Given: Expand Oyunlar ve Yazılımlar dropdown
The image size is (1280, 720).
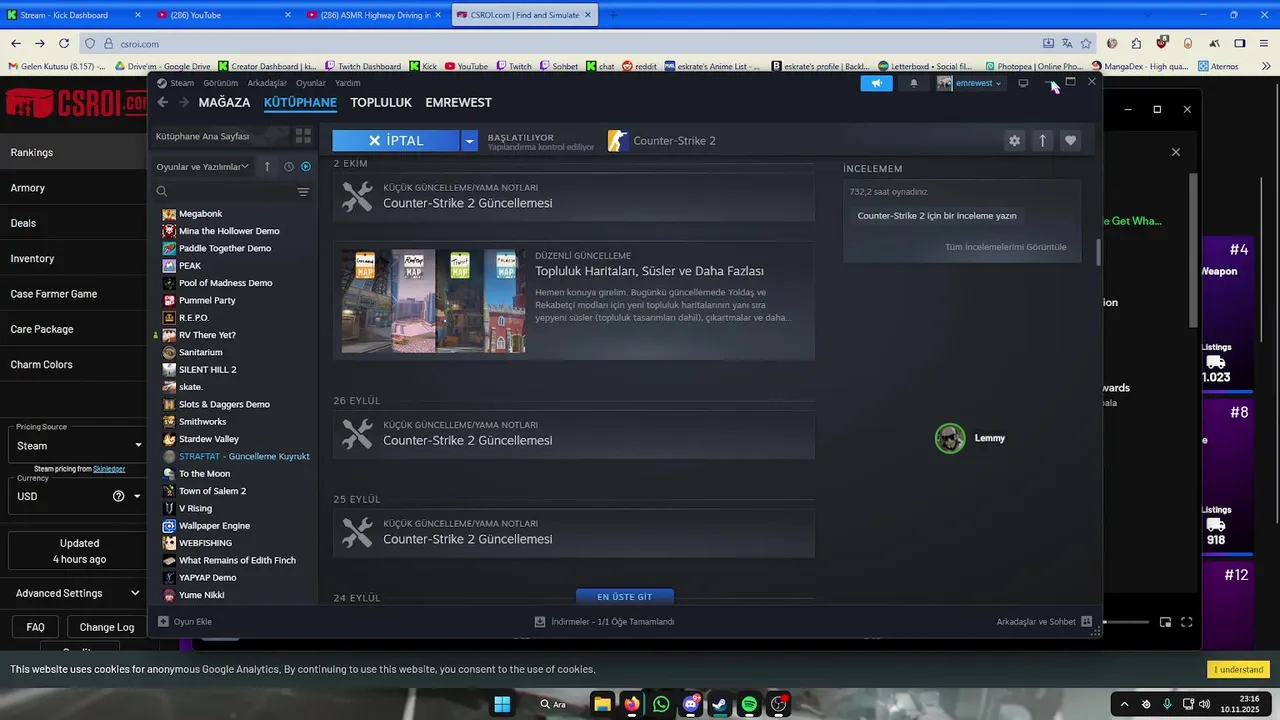Looking at the screenshot, I should coord(203,167).
